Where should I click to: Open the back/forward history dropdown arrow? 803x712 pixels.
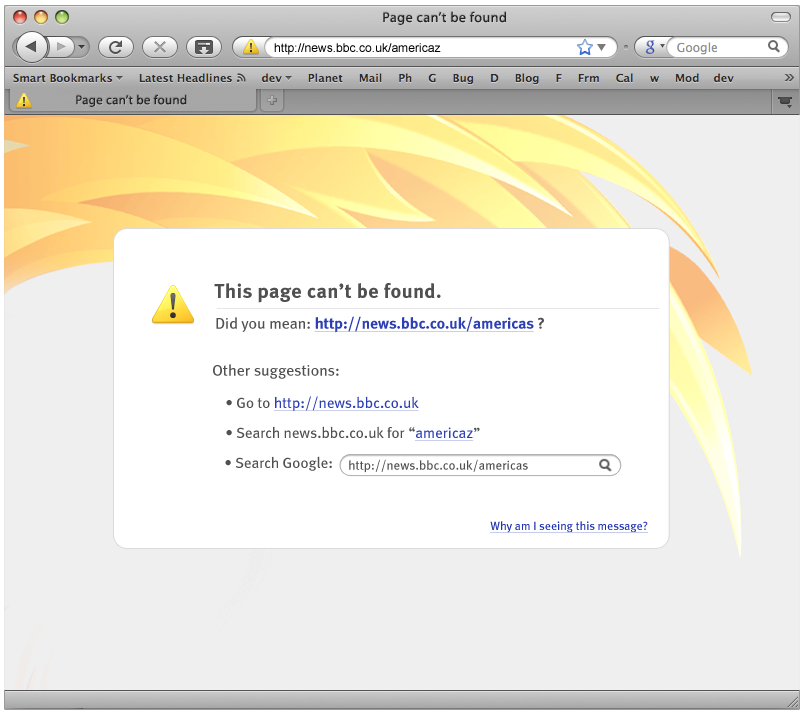tap(81, 48)
